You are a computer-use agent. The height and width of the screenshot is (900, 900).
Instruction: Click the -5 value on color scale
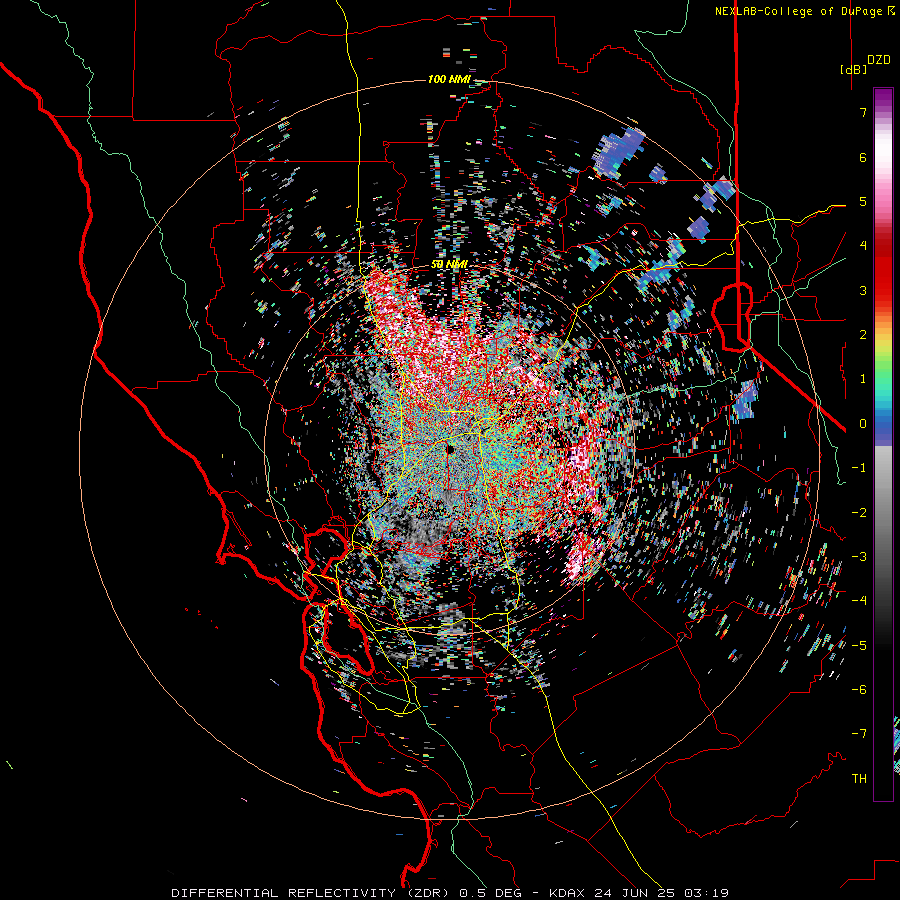tap(859, 645)
